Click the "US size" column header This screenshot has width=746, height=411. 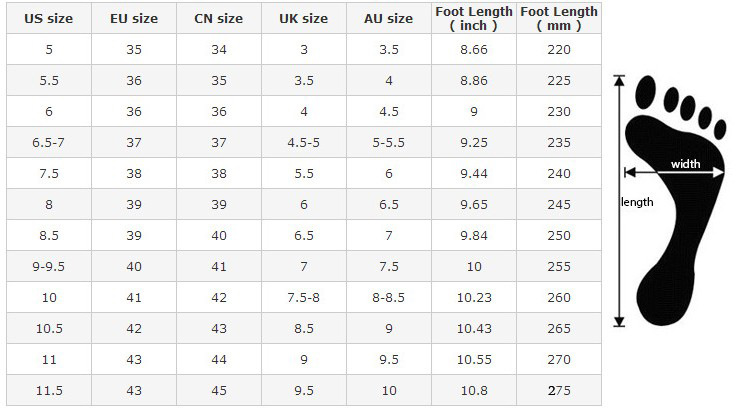(x=48, y=18)
